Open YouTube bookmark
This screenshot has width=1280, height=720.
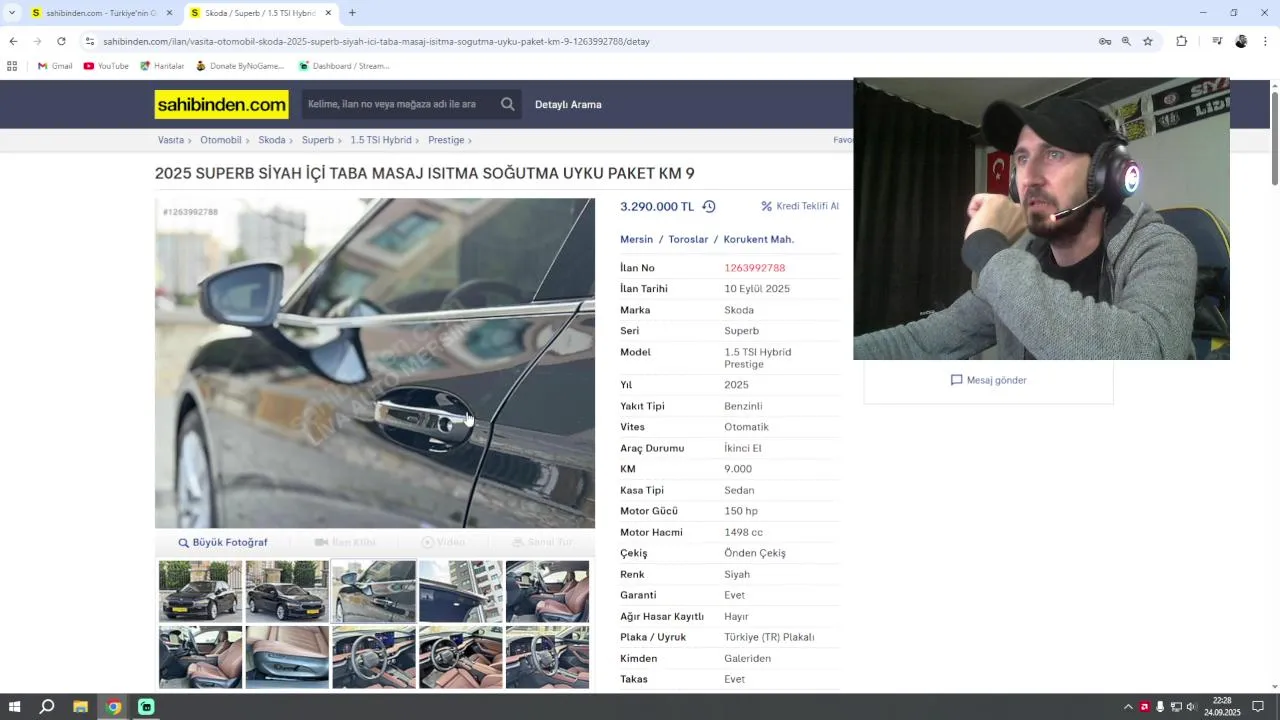106,66
